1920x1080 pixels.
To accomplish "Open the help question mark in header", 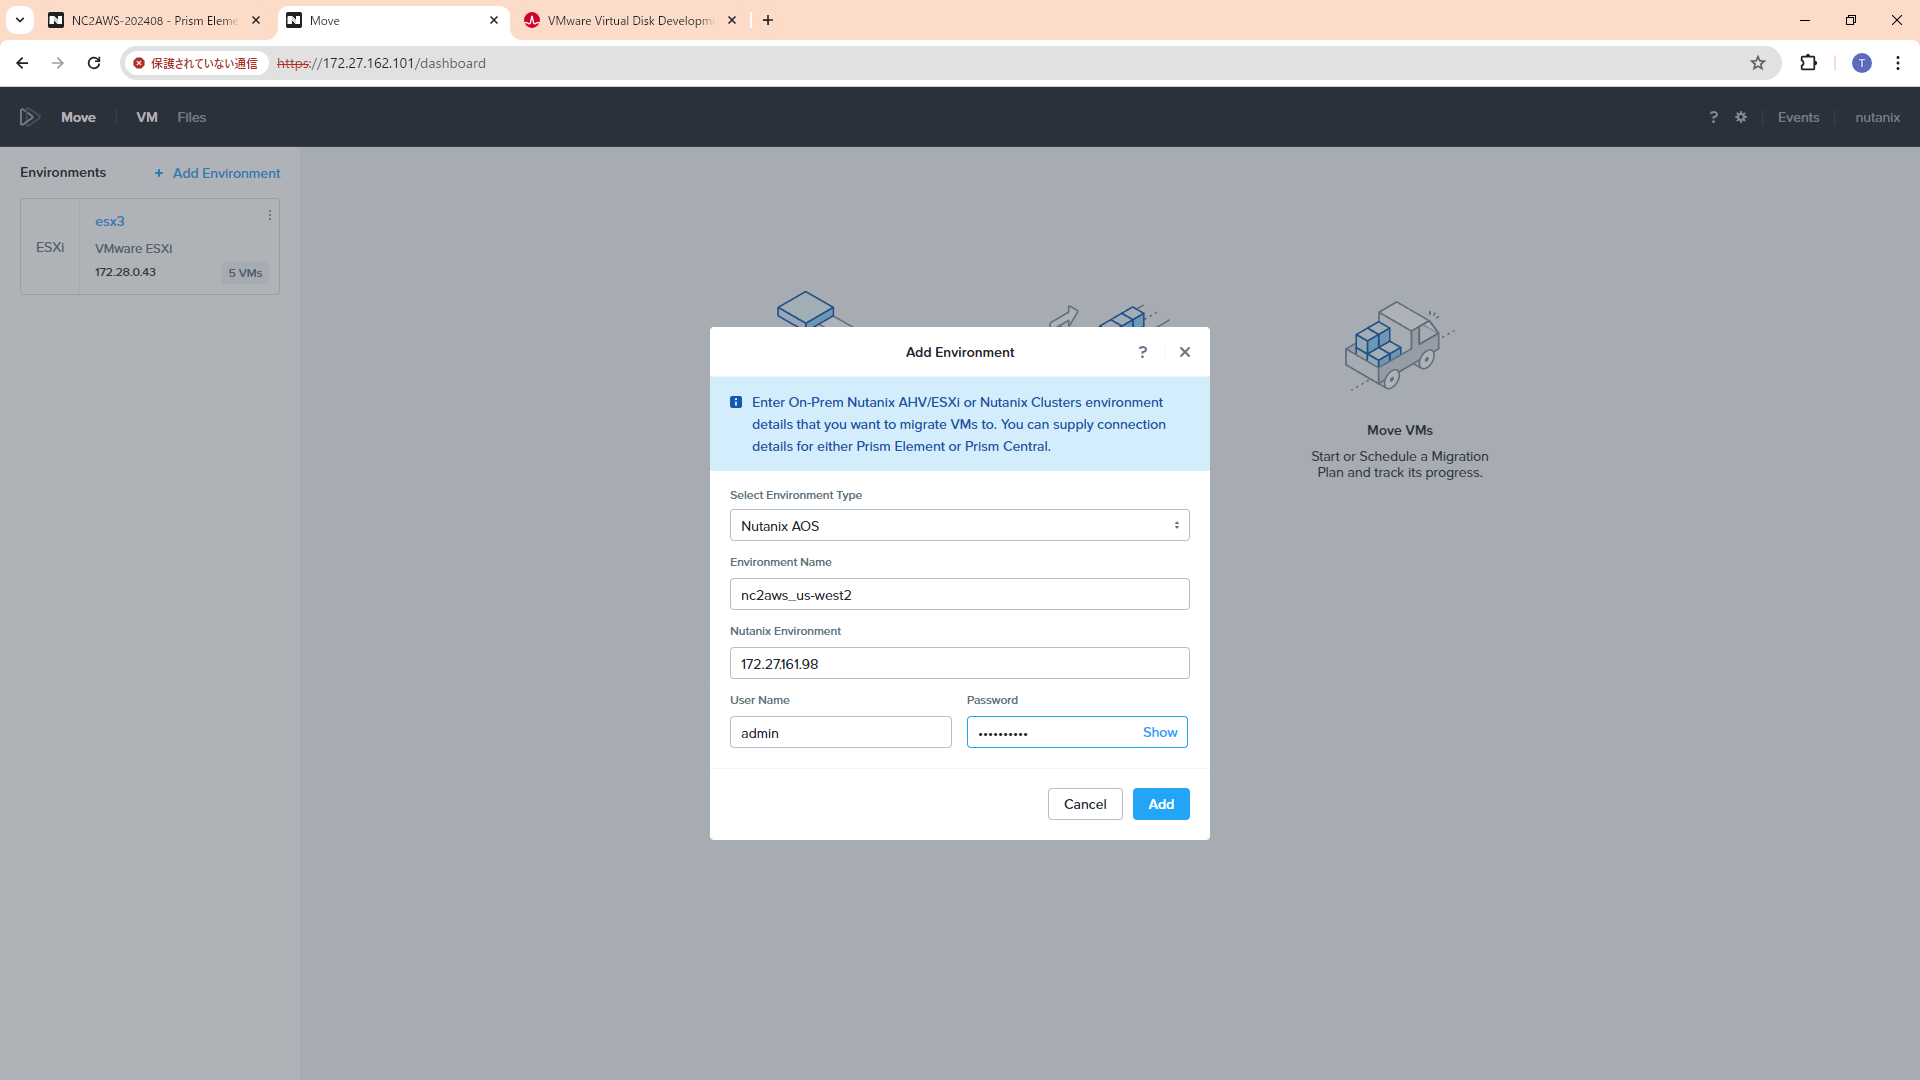I will (x=1713, y=117).
